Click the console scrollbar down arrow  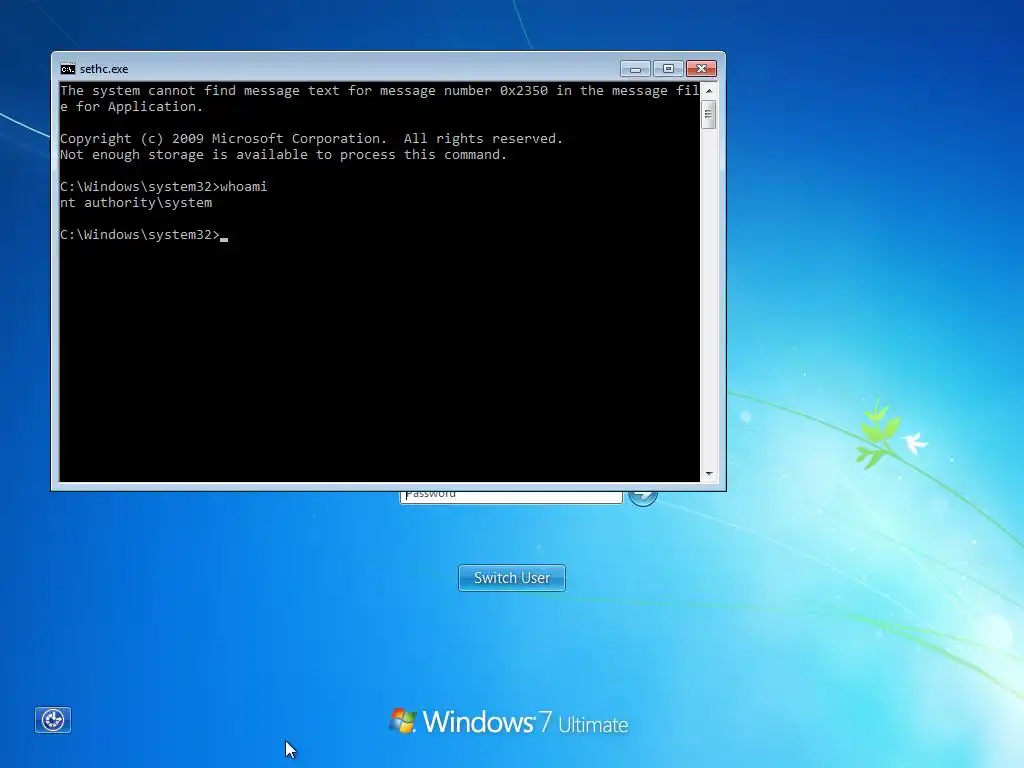709,473
